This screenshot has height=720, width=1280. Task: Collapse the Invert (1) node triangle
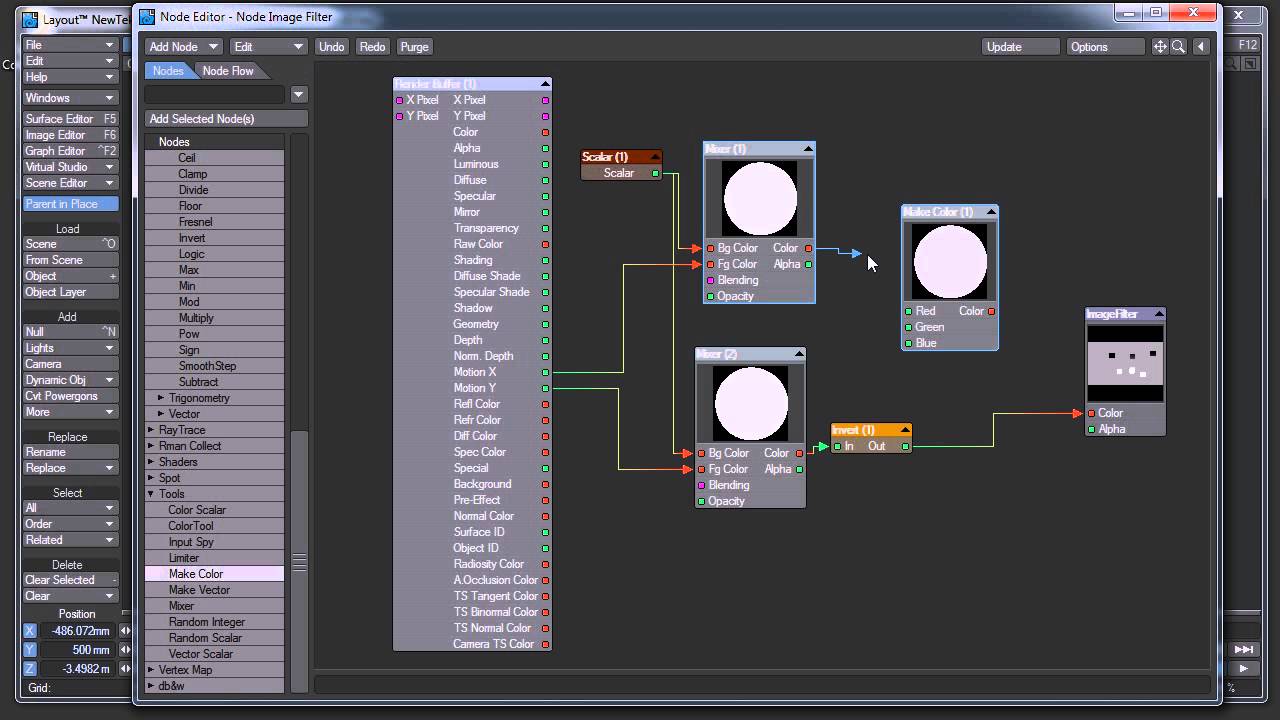(x=904, y=430)
